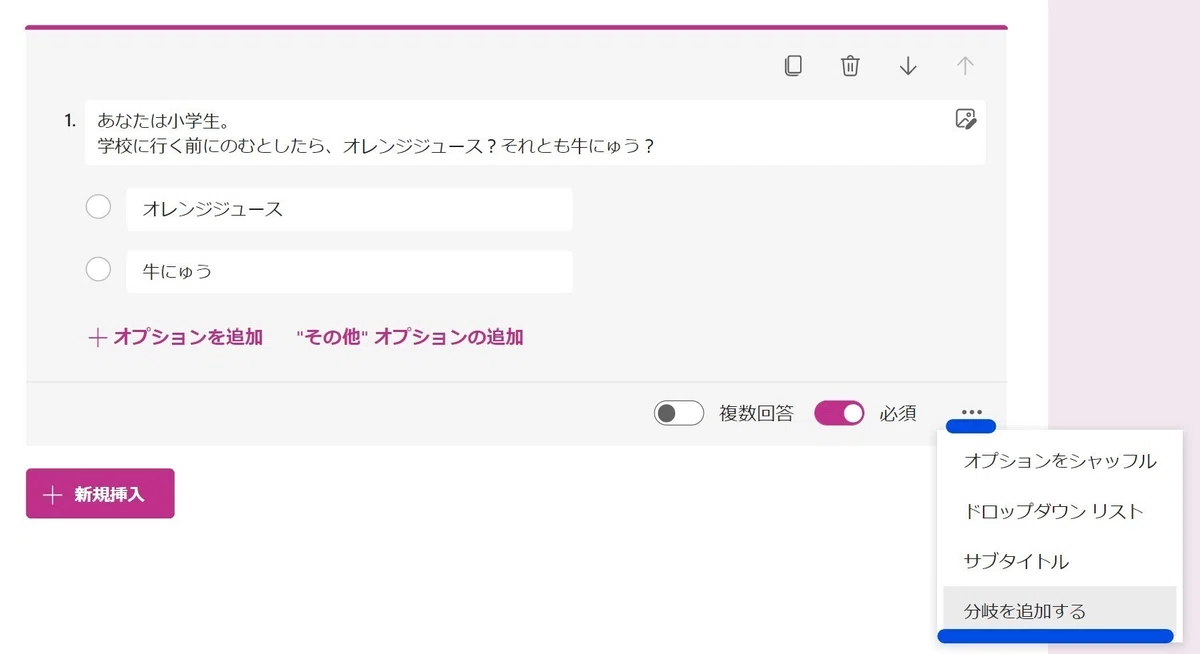The height and width of the screenshot is (654, 1200).
Task: Choose サブタイトル from the menu
Action: [1060, 561]
